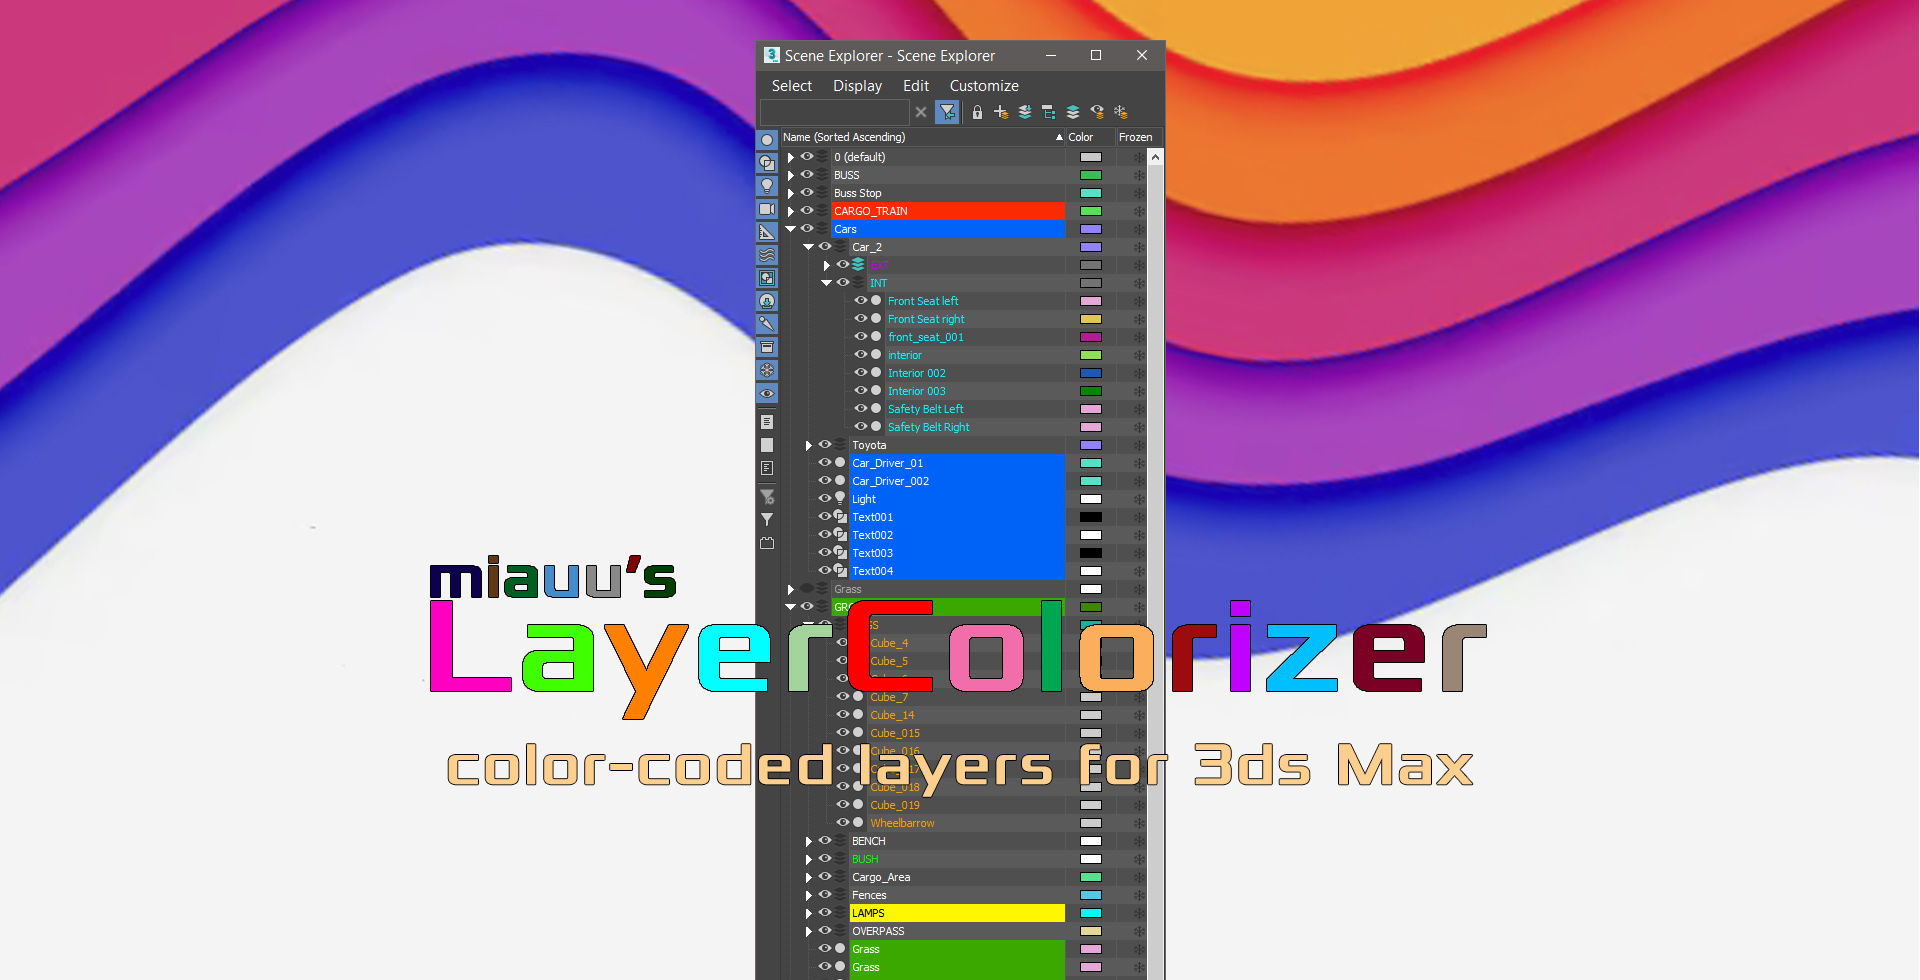Image resolution: width=1920 pixels, height=980 pixels.
Task: Toggle Display Helpers triangle ruler icon
Action: coord(767,232)
